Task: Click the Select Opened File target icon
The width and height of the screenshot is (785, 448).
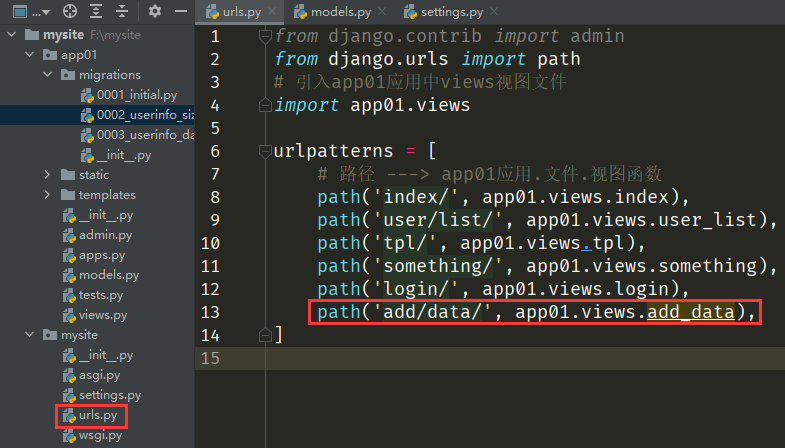Action: tap(70, 11)
